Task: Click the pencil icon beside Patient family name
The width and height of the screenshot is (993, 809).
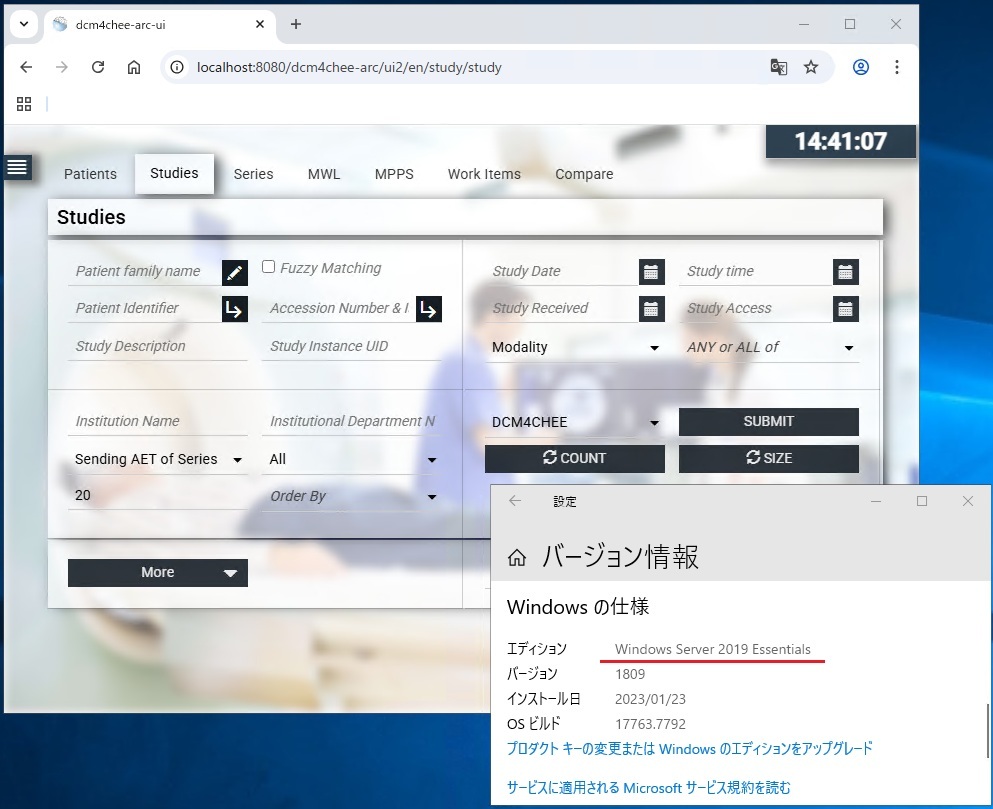Action: coord(234,272)
